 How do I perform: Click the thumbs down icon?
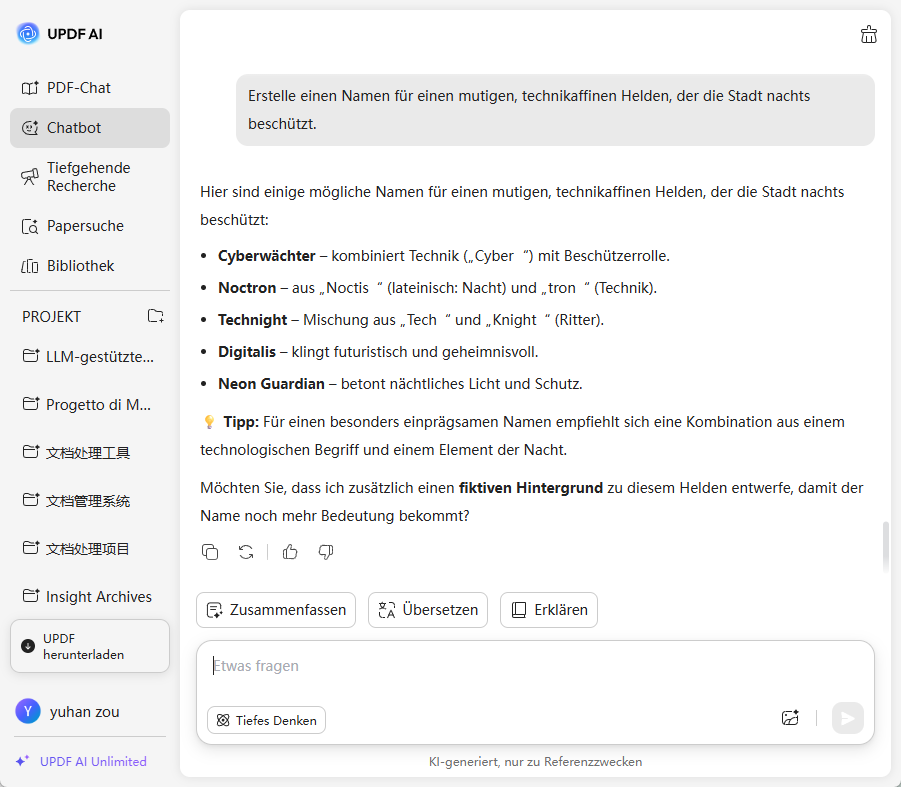[x=326, y=552]
